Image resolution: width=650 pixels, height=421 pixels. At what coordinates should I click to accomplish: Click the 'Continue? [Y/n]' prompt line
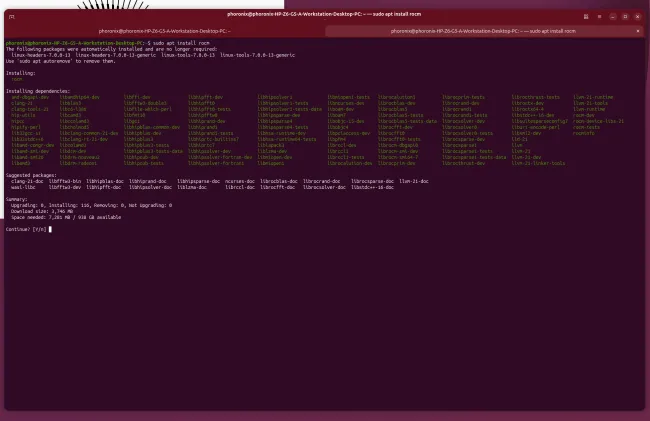click(29, 229)
